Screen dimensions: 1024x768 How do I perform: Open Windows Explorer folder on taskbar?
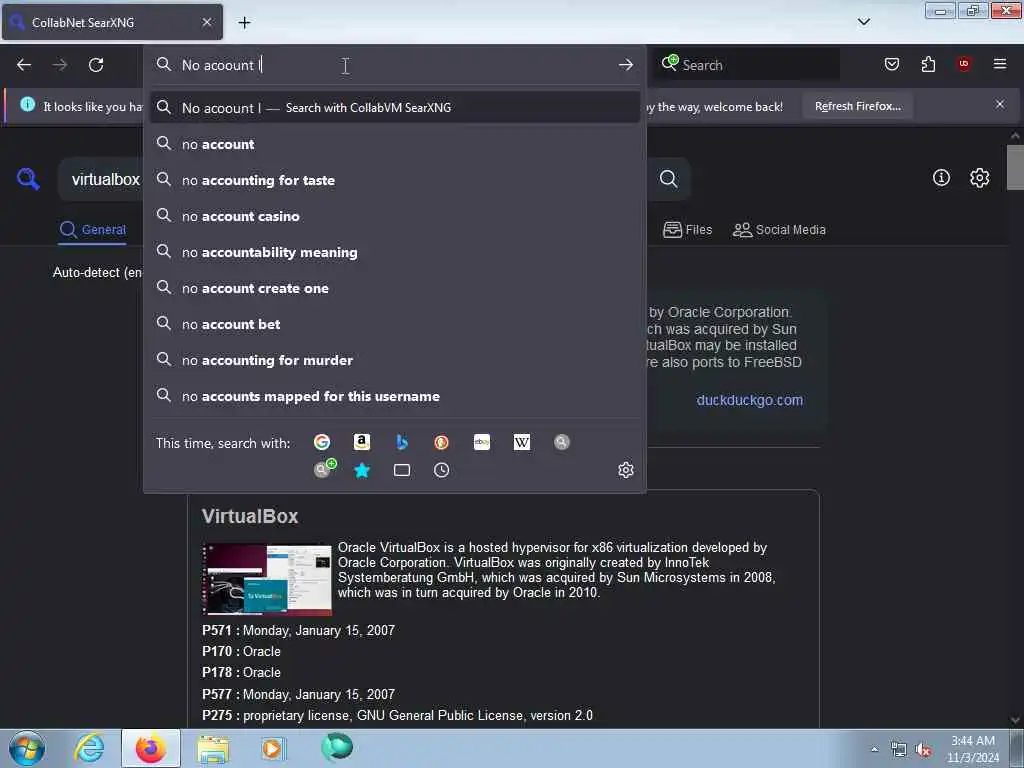coord(213,749)
